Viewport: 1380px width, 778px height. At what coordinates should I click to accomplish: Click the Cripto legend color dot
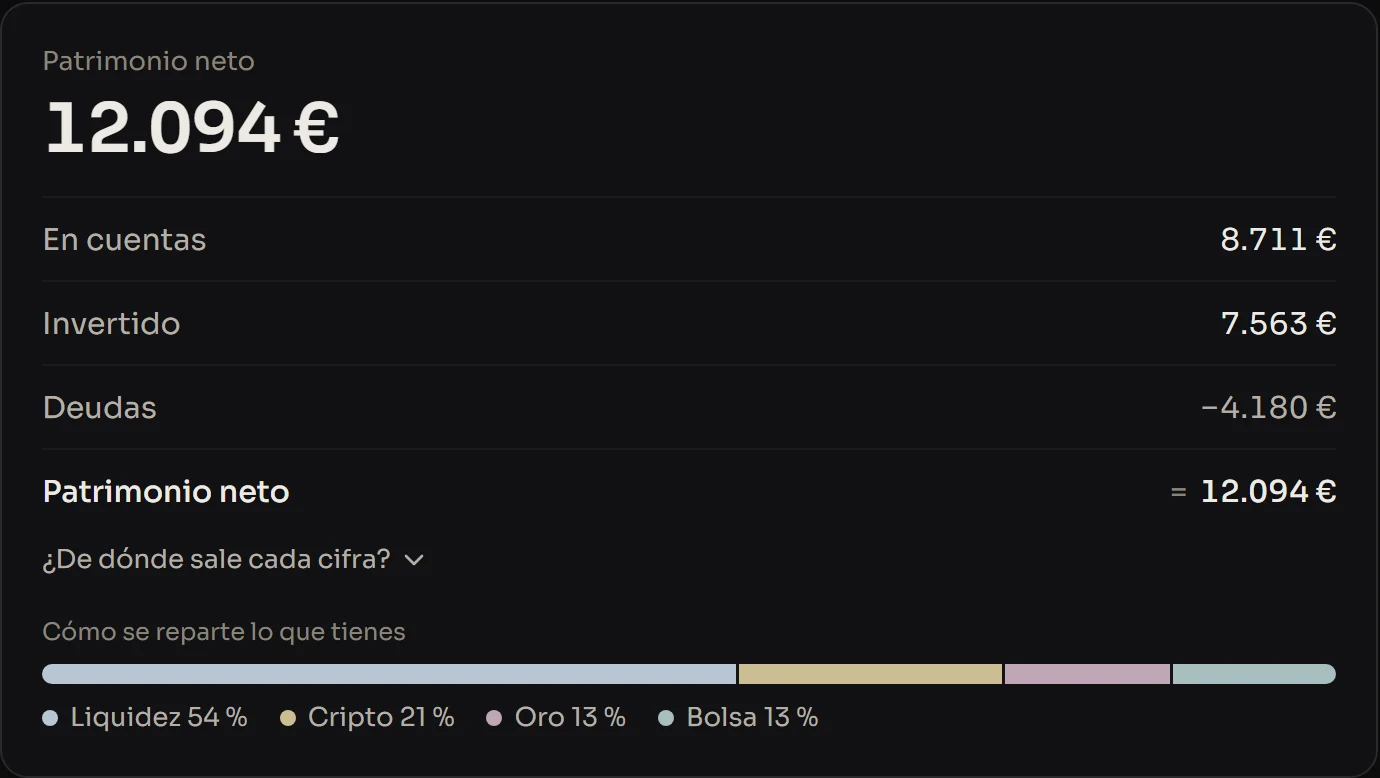288,718
